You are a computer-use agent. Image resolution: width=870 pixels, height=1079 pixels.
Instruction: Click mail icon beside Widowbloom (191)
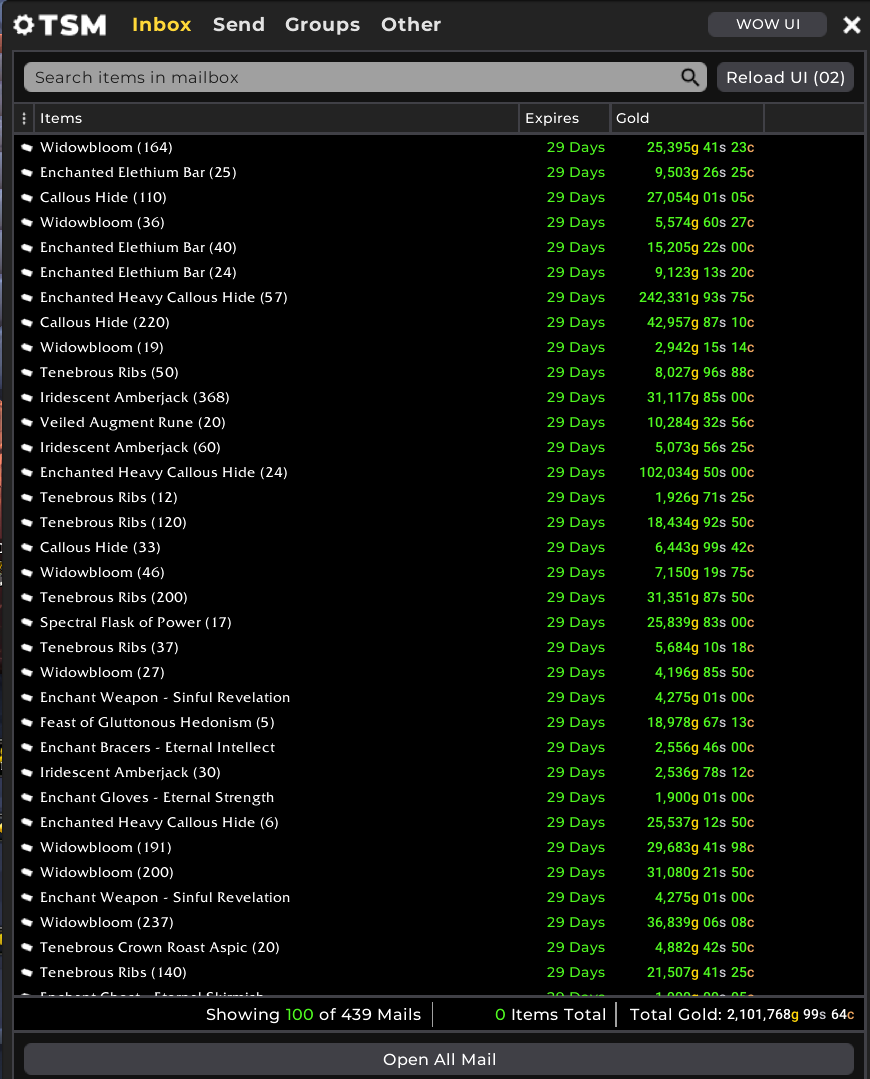coord(27,847)
